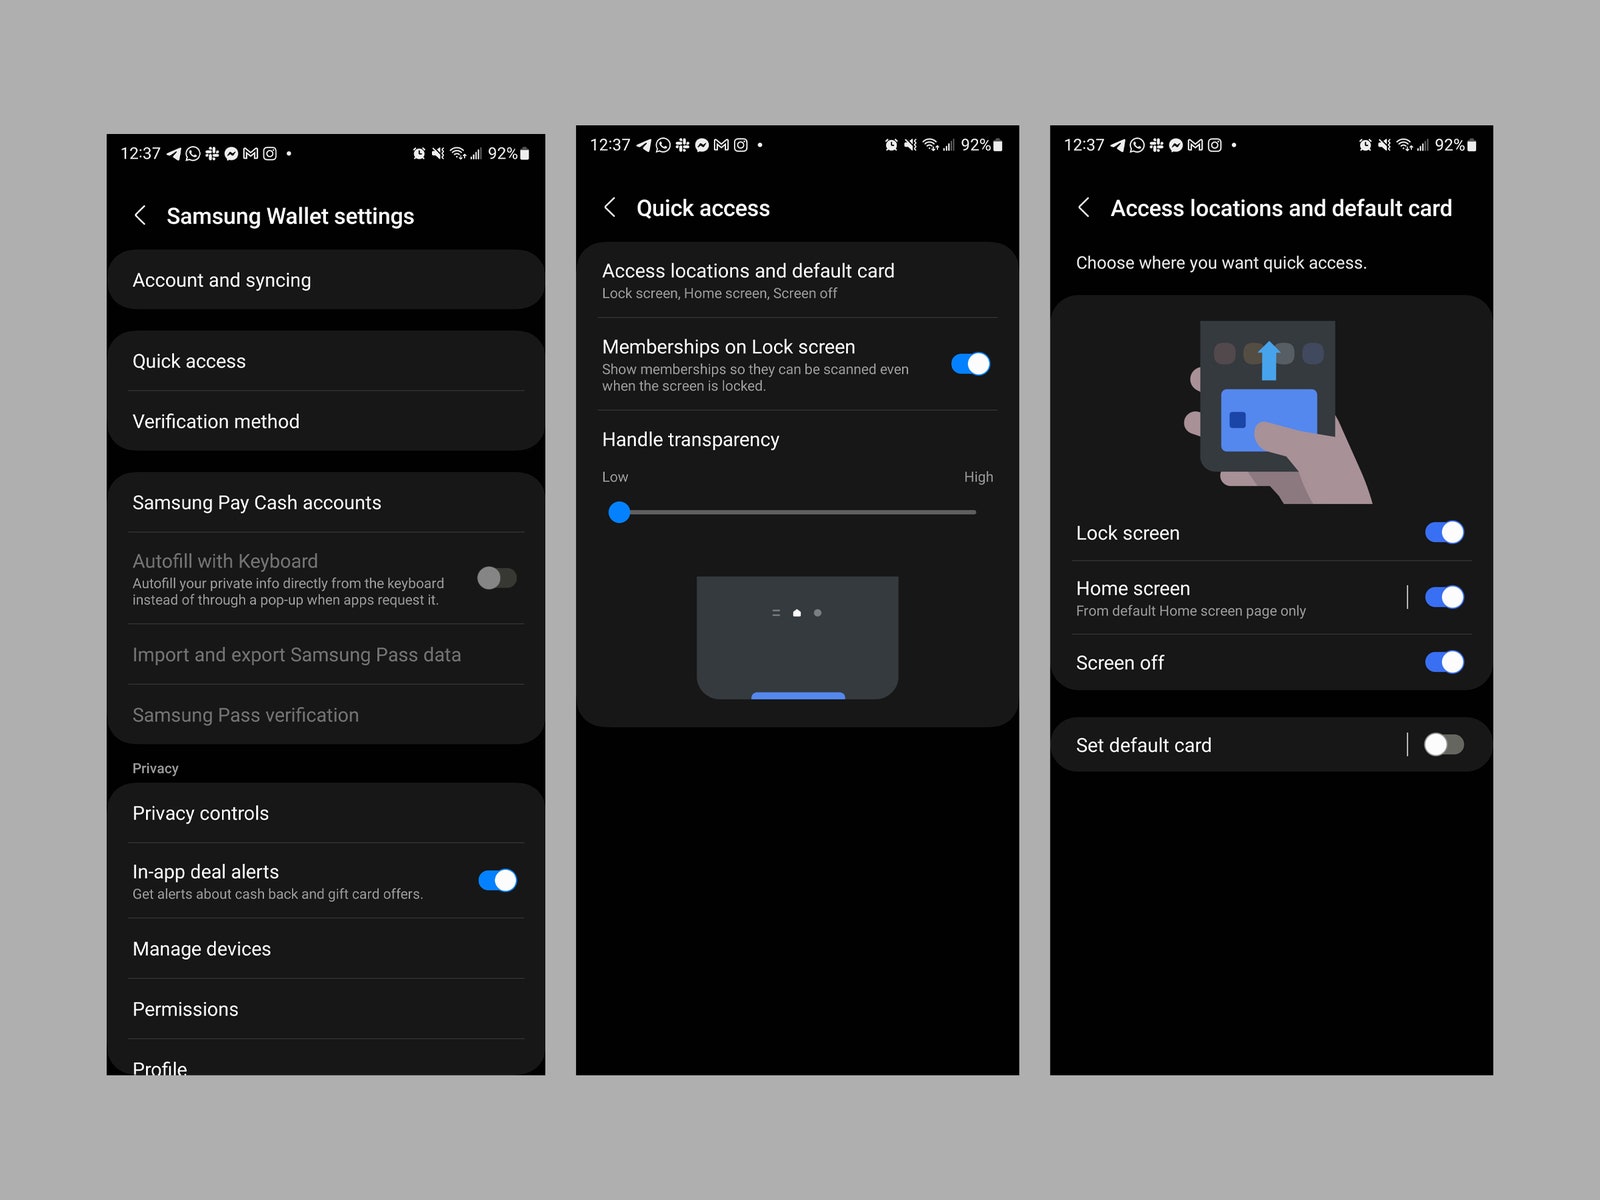Click 'Choose where you want quick access.' text
This screenshot has width=1600, height=1200.
pyautogui.click(x=1221, y=263)
